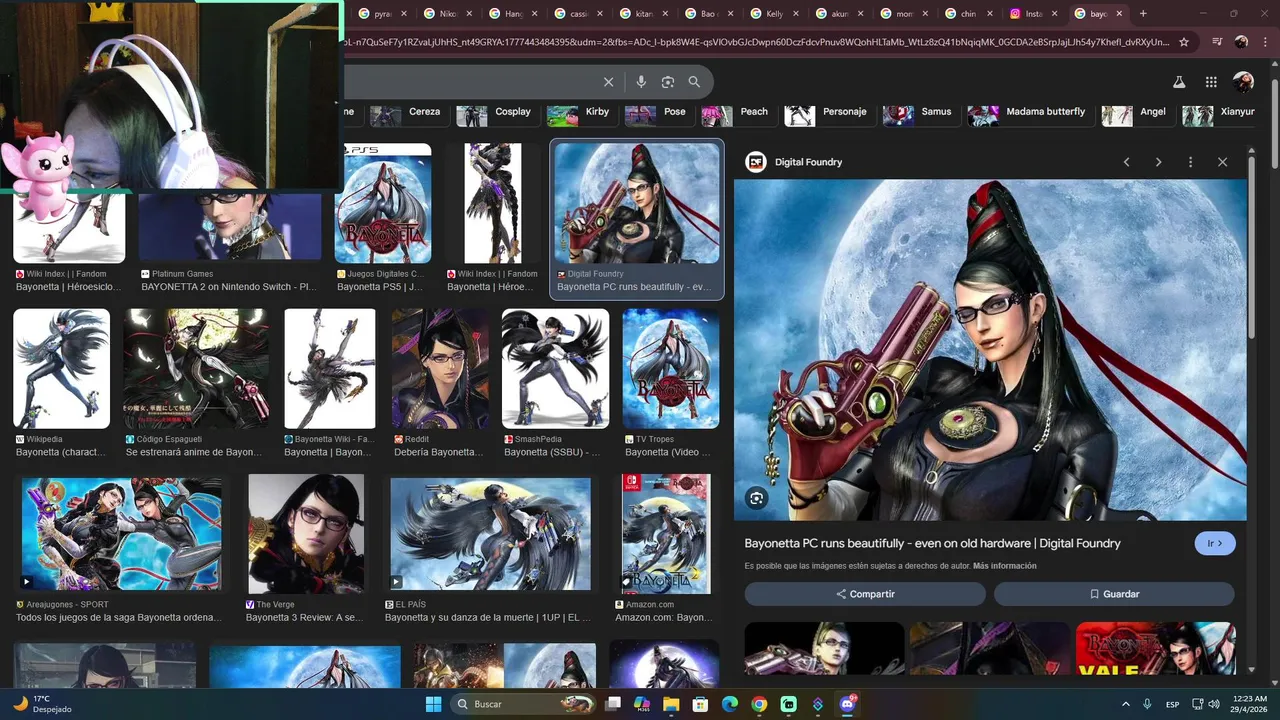Switch ESP keyboard language indicator
The image size is (1280, 720).
[x=1172, y=704]
